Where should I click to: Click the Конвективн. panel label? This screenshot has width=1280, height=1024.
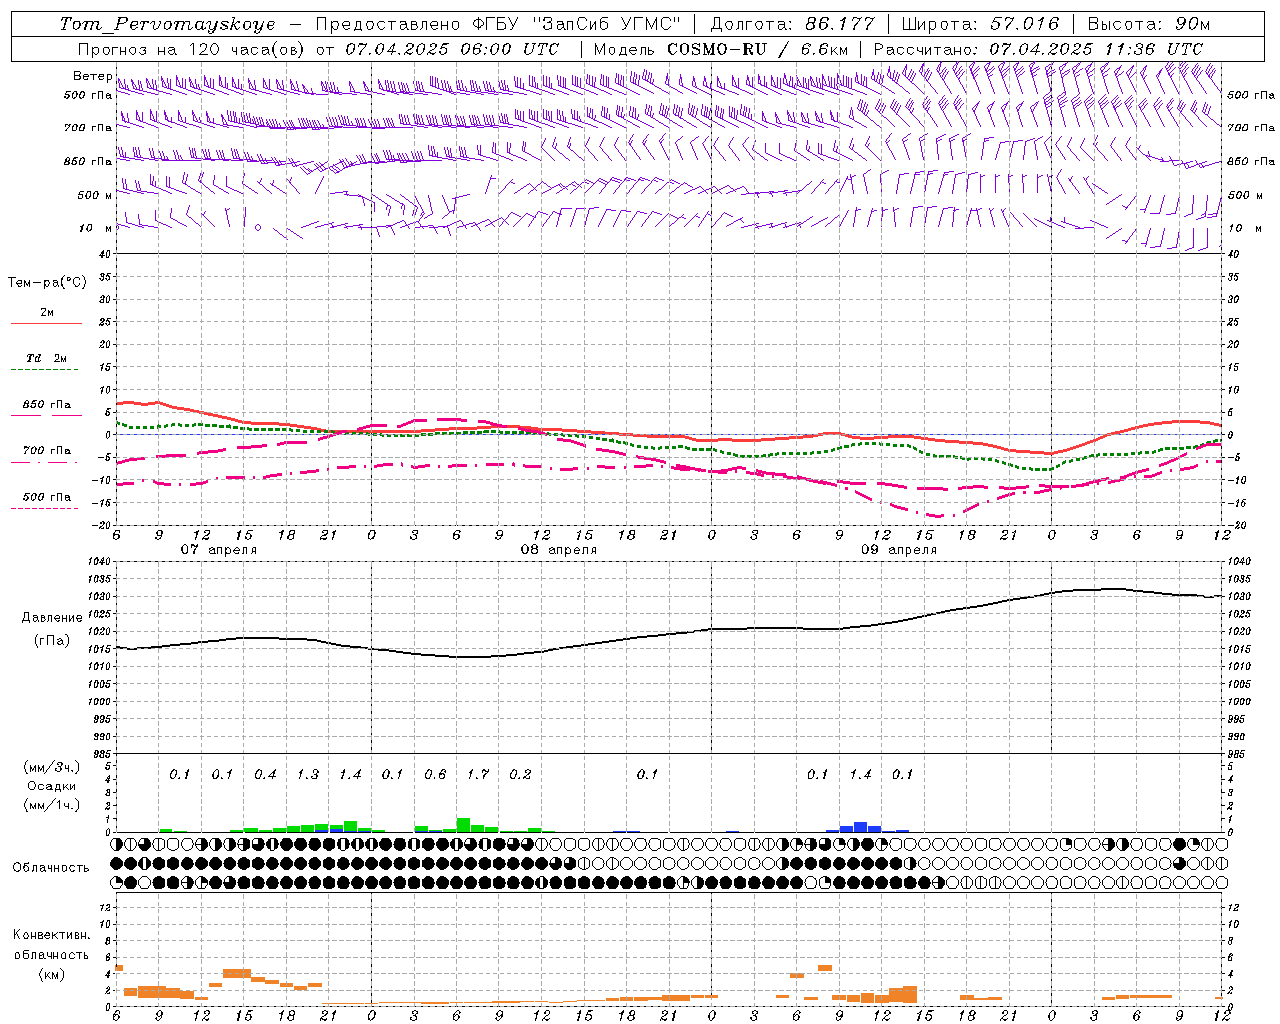51,935
